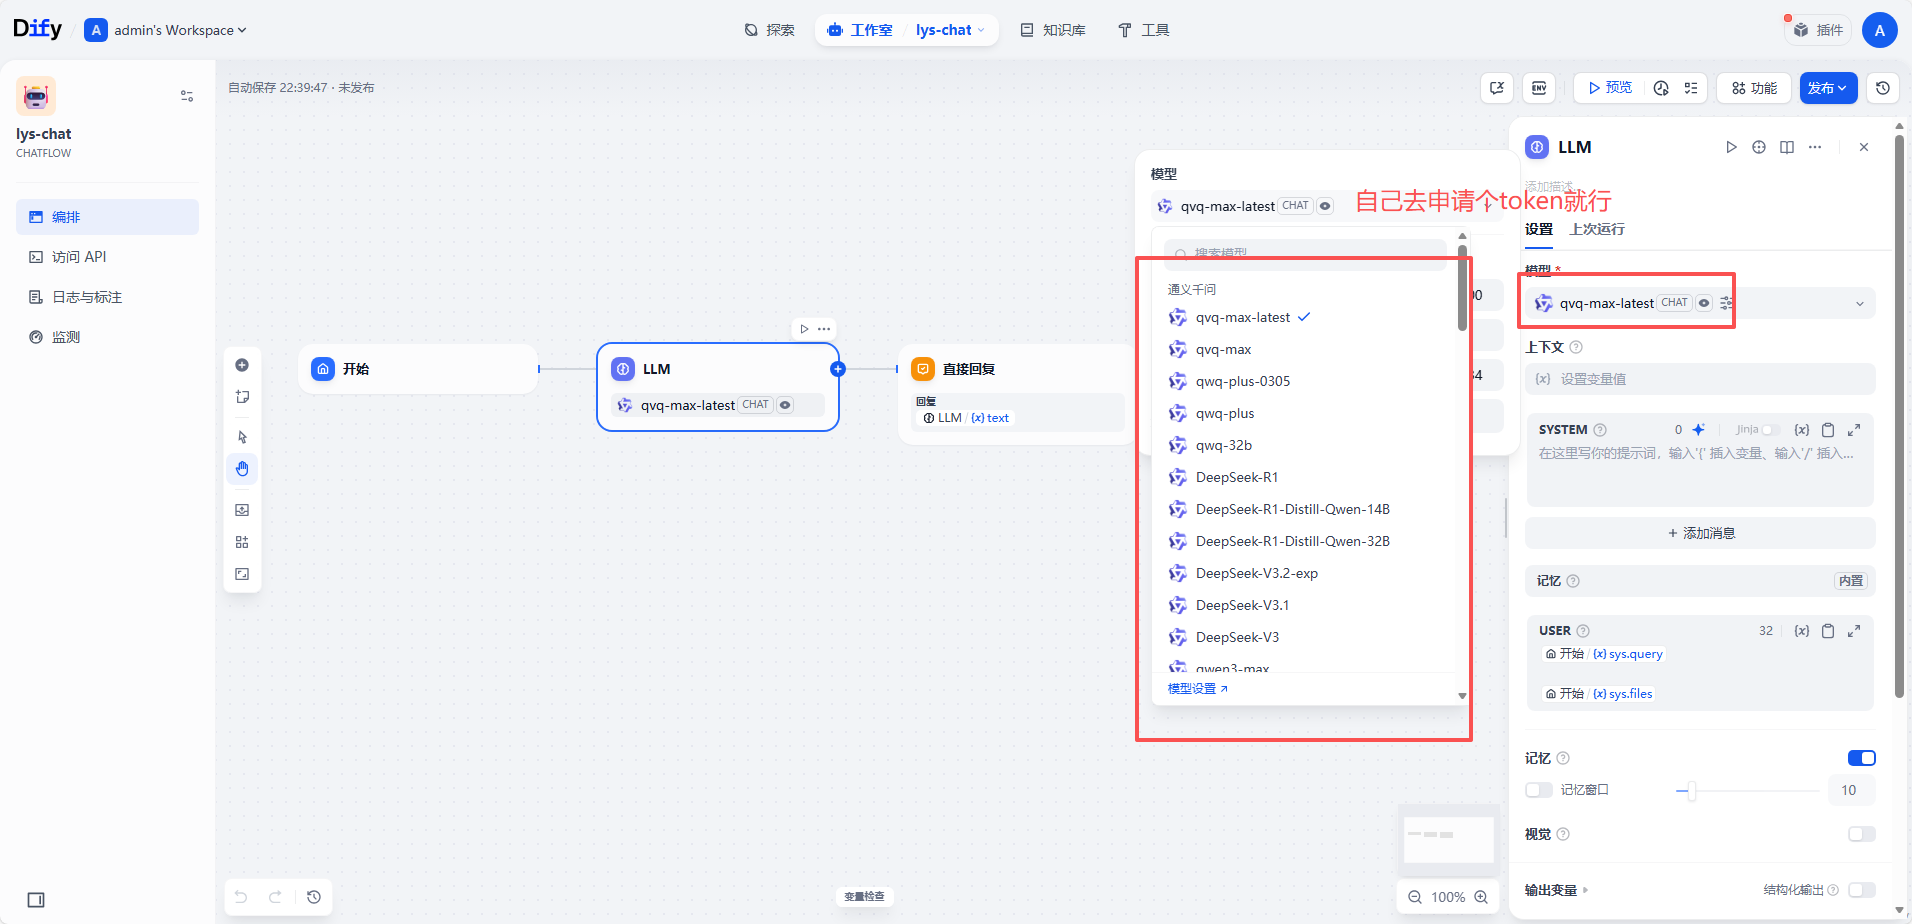Open the 知识库 Knowledge tab

tap(1053, 30)
